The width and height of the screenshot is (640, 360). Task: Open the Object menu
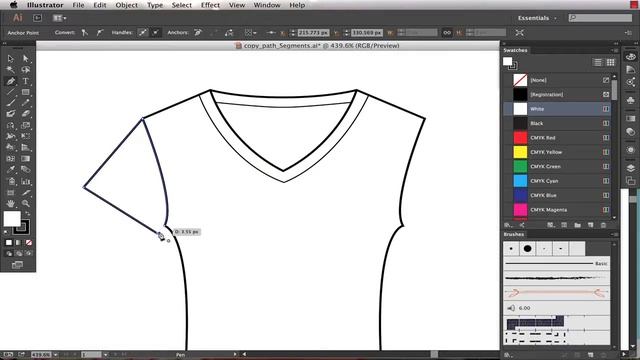coord(127,5)
